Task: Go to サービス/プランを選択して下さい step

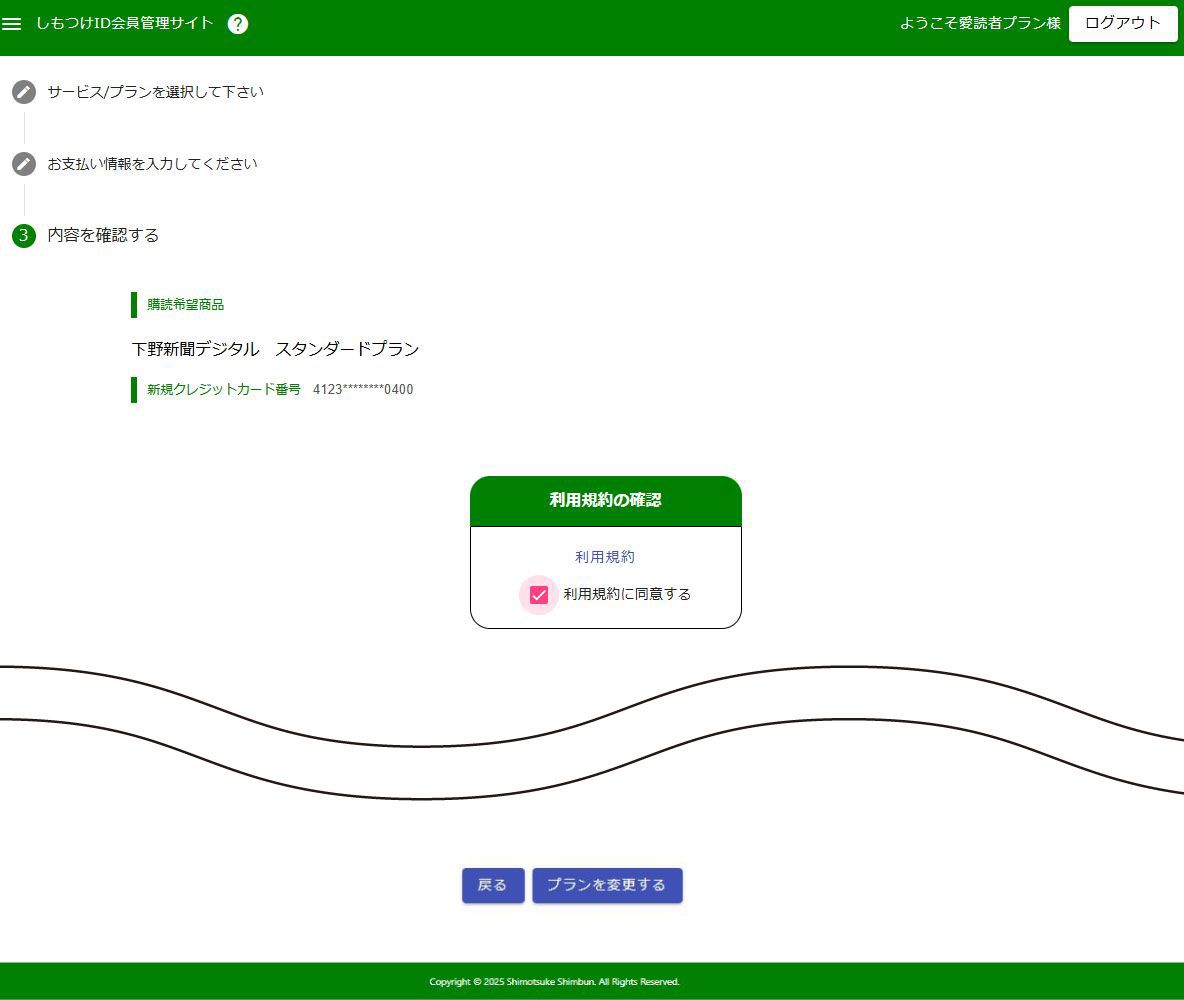Action: pyautogui.click(x=156, y=92)
